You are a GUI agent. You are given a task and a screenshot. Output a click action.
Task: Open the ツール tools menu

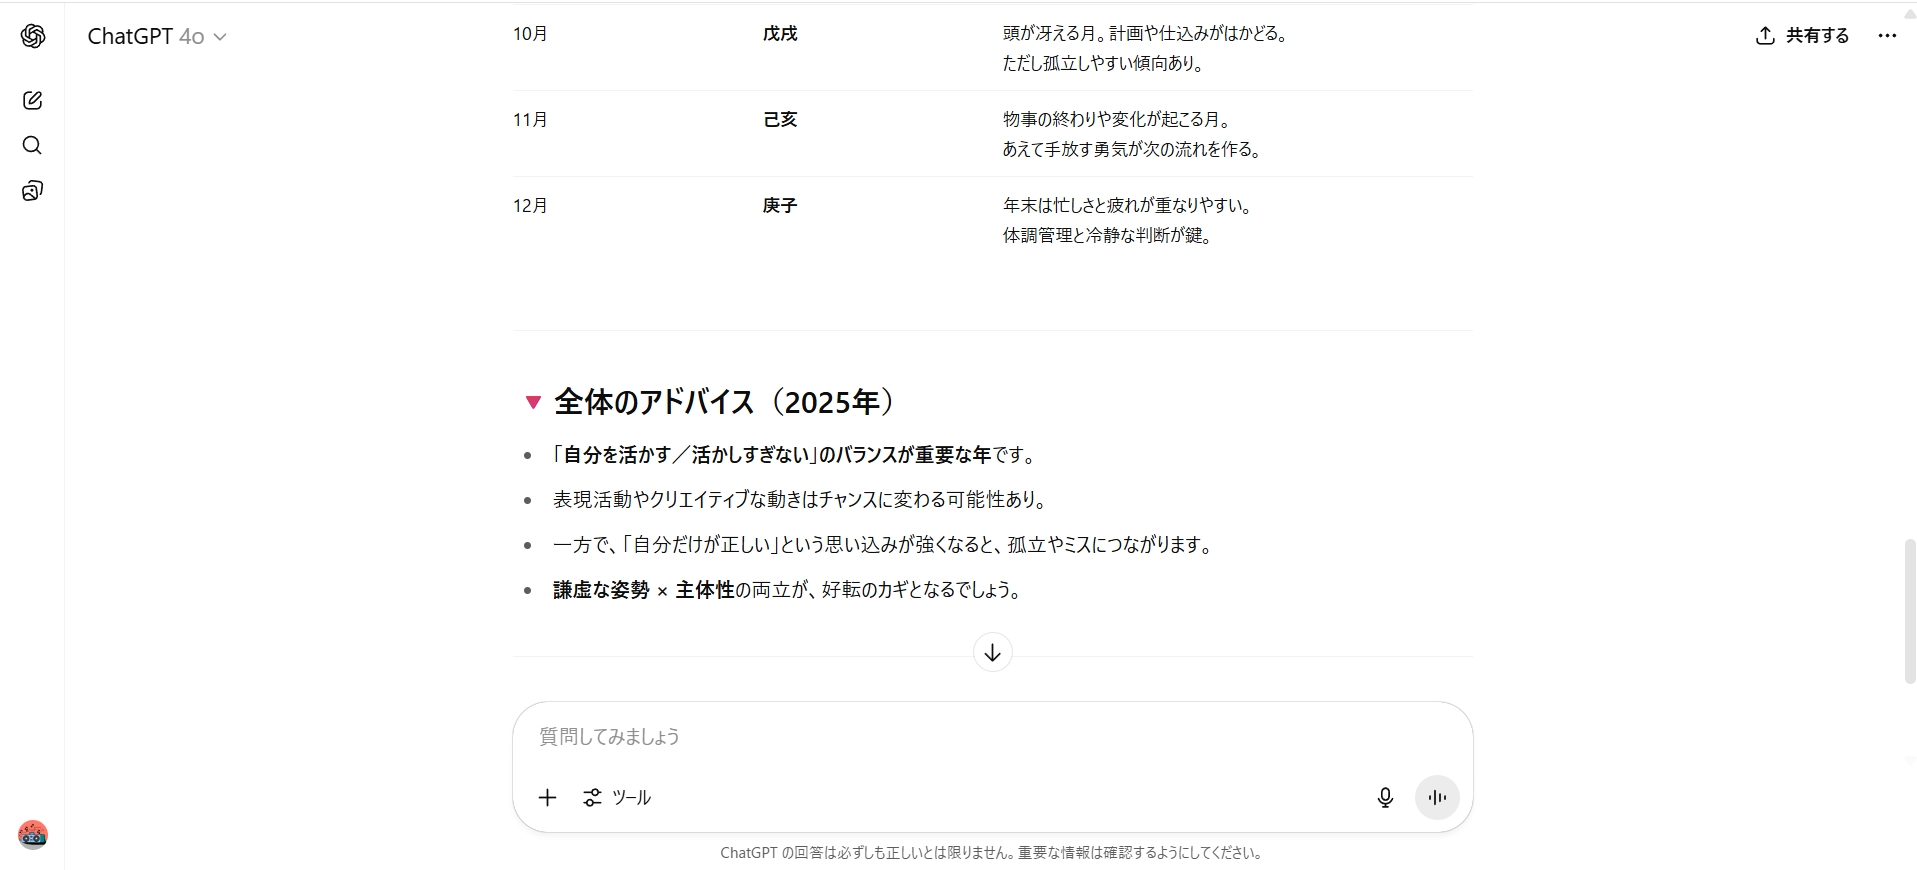coord(617,797)
